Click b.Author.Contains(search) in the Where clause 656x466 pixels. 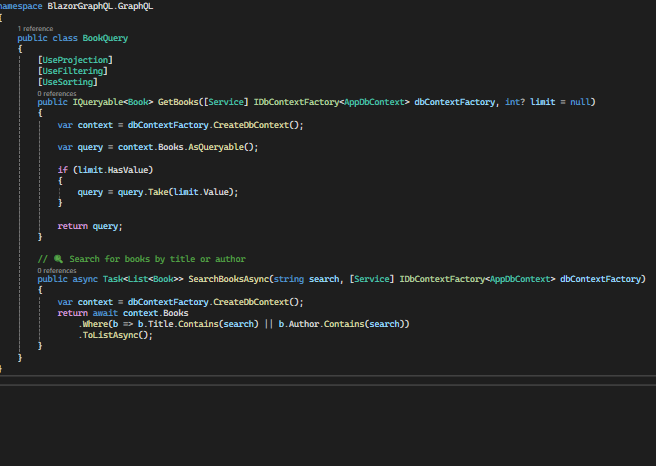tap(341, 324)
